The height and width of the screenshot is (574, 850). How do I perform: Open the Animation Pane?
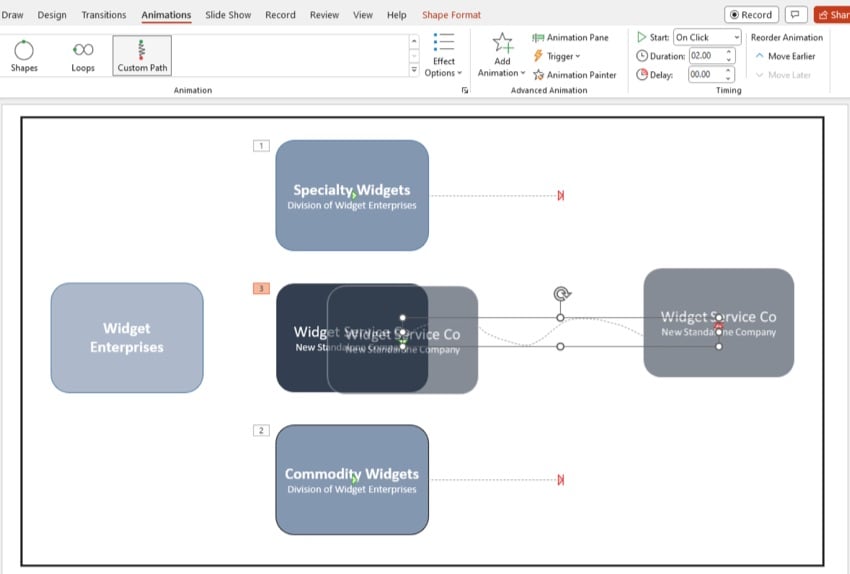tap(570, 38)
